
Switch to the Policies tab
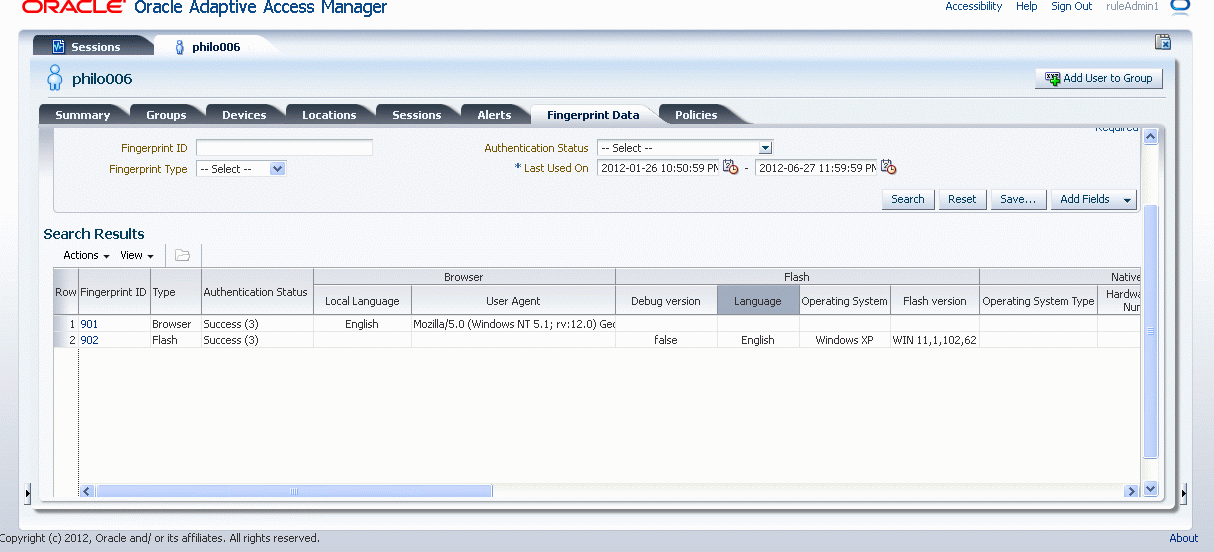coord(696,115)
